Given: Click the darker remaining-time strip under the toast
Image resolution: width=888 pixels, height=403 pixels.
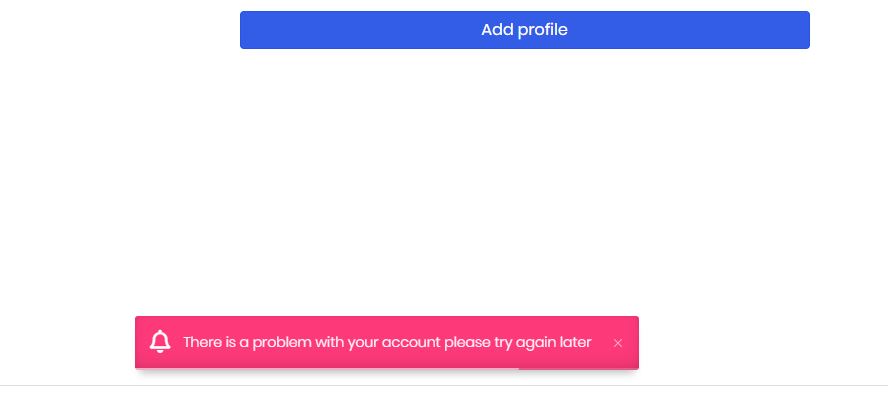Looking at the screenshot, I should click(x=578, y=368).
